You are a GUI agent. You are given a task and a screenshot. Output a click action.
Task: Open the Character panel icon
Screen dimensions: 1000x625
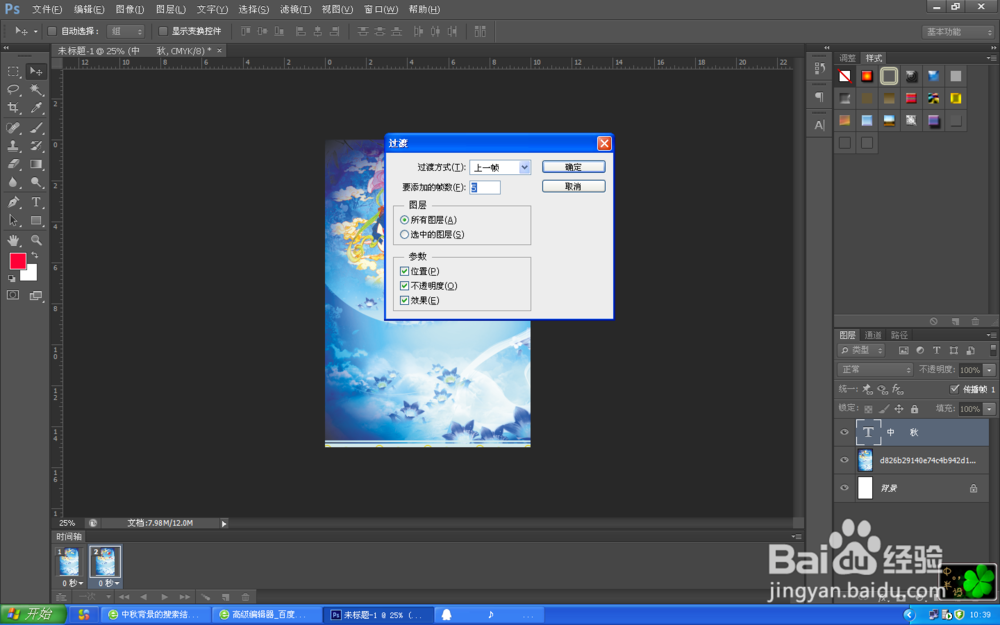tap(820, 125)
